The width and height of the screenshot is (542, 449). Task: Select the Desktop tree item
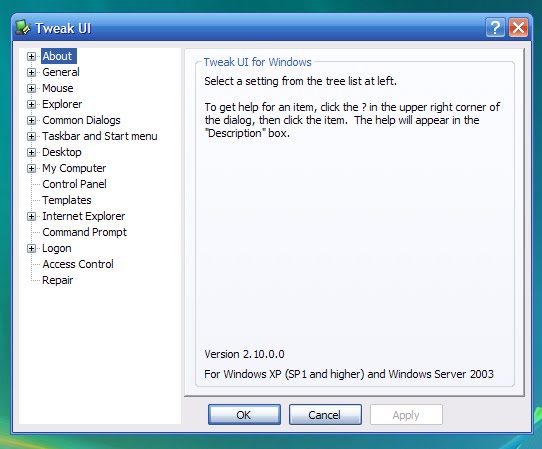point(62,152)
